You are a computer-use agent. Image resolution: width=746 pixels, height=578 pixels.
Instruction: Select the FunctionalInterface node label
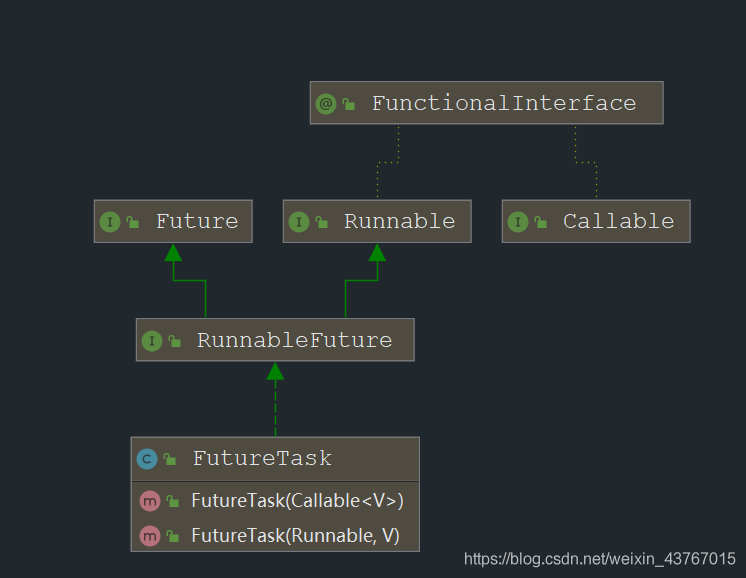[x=503, y=103]
